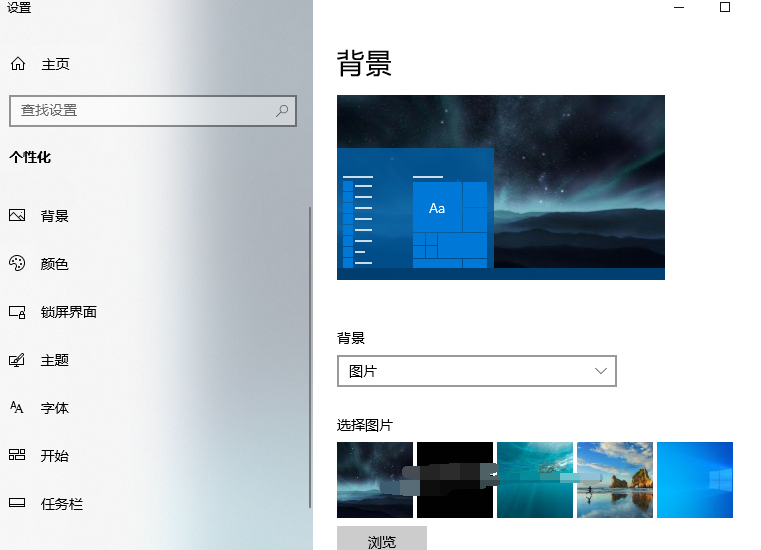The image size is (761, 550).
Task: Open 任务栏 settings via its icon
Action: tap(17, 504)
